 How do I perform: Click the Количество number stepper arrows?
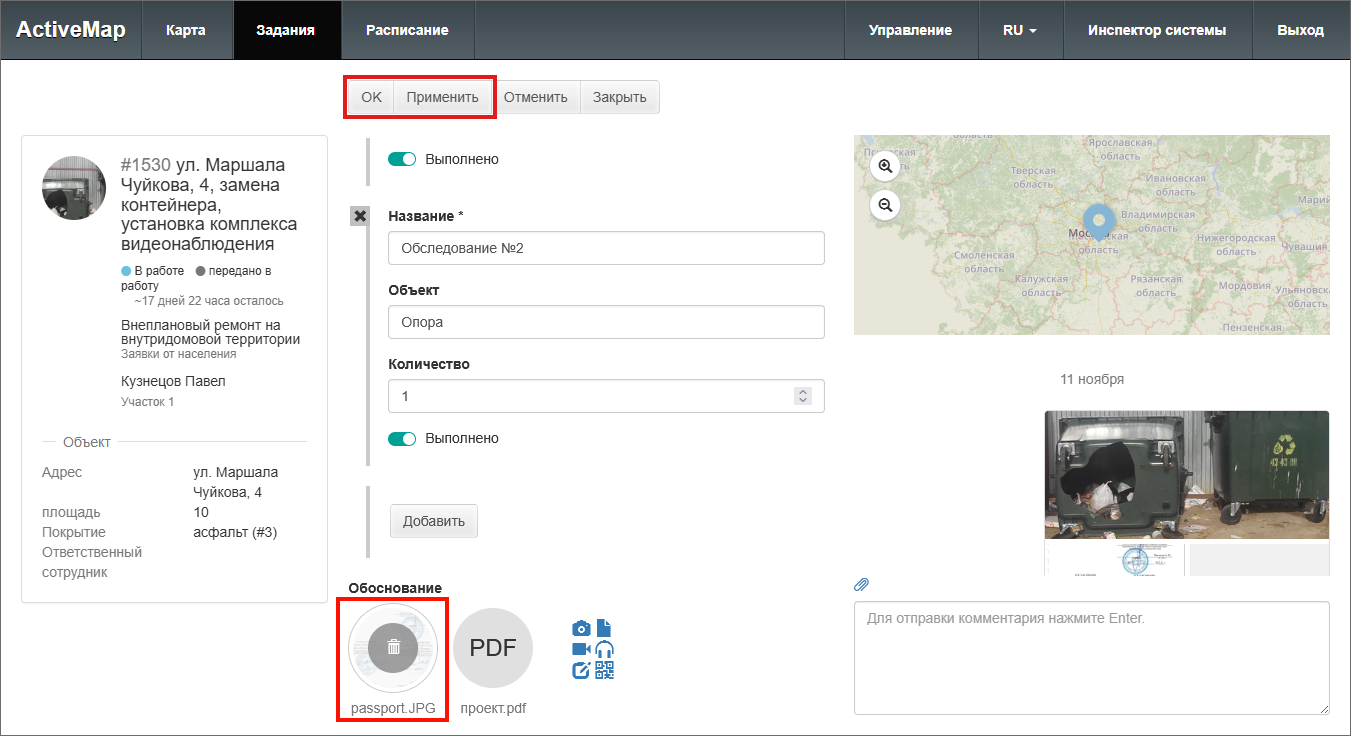[802, 396]
